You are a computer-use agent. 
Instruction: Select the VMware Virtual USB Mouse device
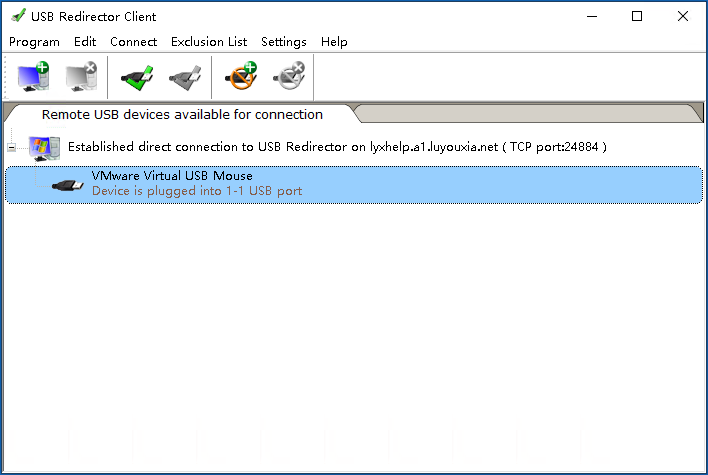pos(354,185)
